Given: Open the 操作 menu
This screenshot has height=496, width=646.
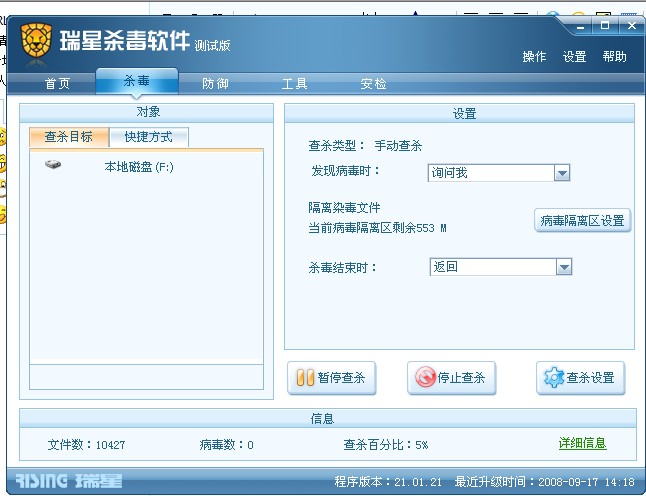Looking at the screenshot, I should [534, 56].
